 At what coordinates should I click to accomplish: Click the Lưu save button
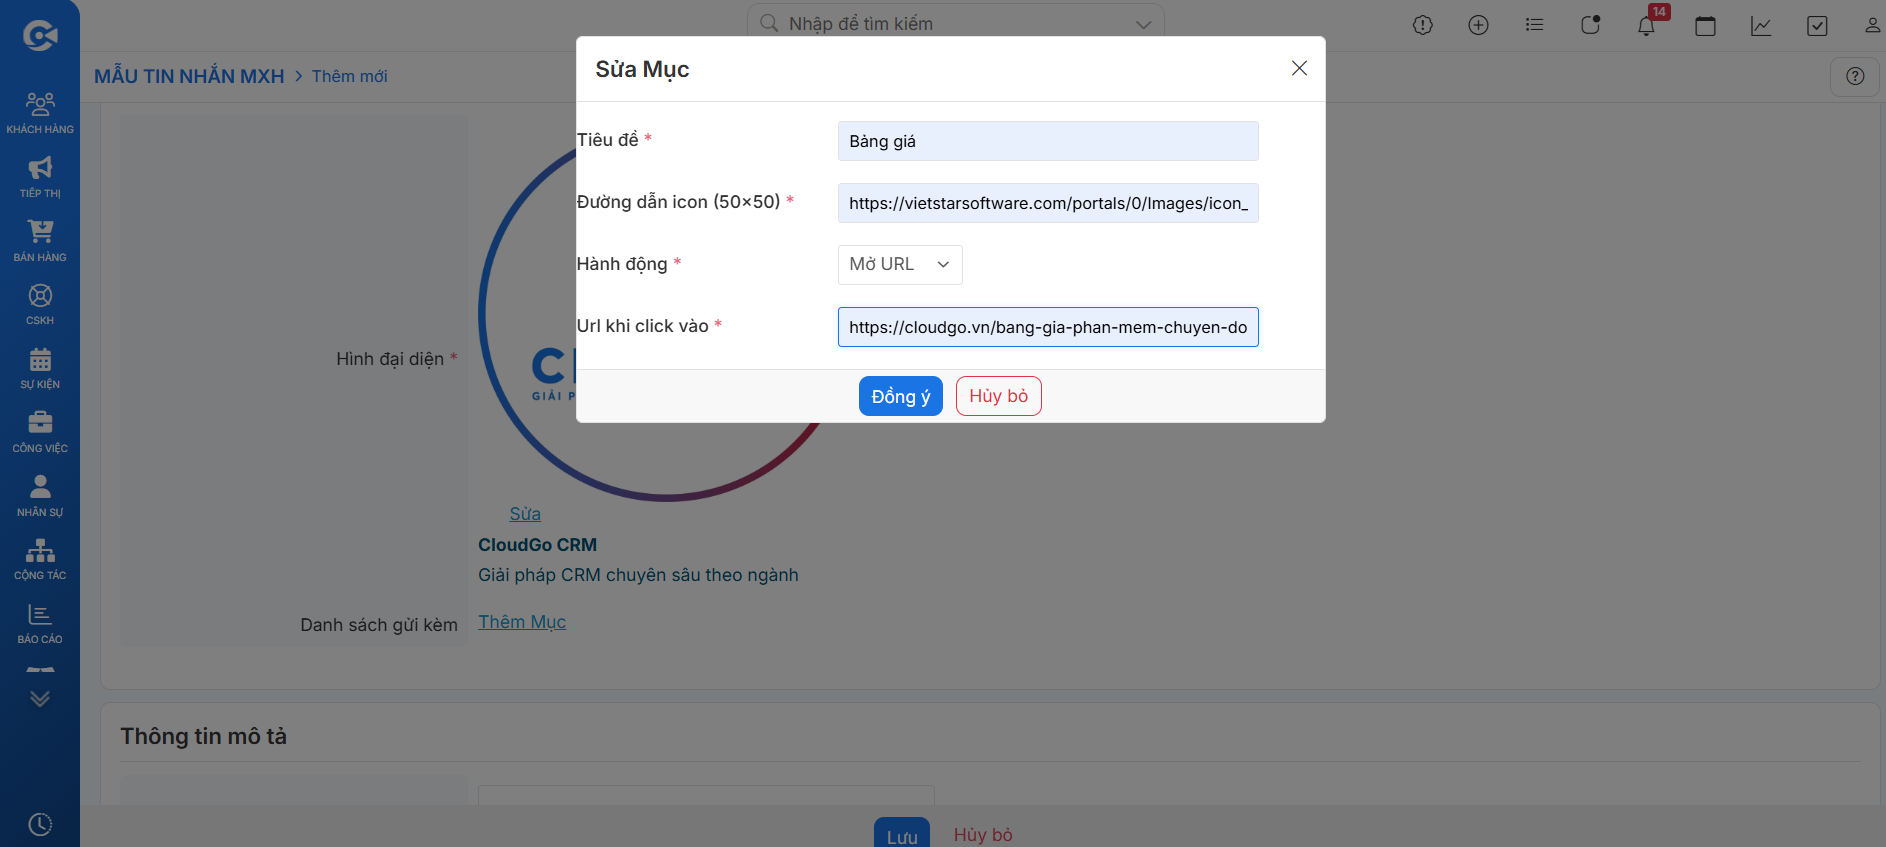click(902, 835)
